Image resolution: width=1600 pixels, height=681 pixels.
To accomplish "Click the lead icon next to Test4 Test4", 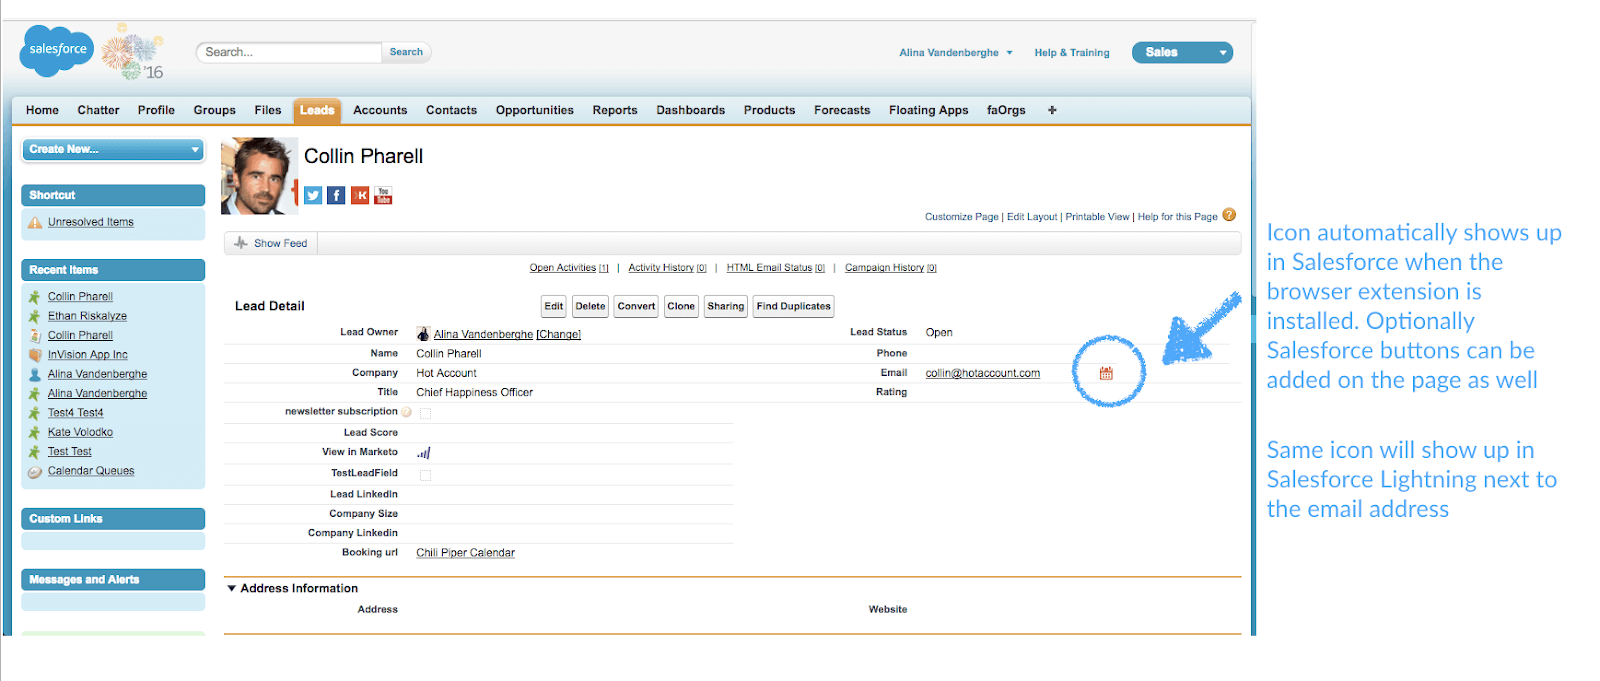I will tap(35, 413).
